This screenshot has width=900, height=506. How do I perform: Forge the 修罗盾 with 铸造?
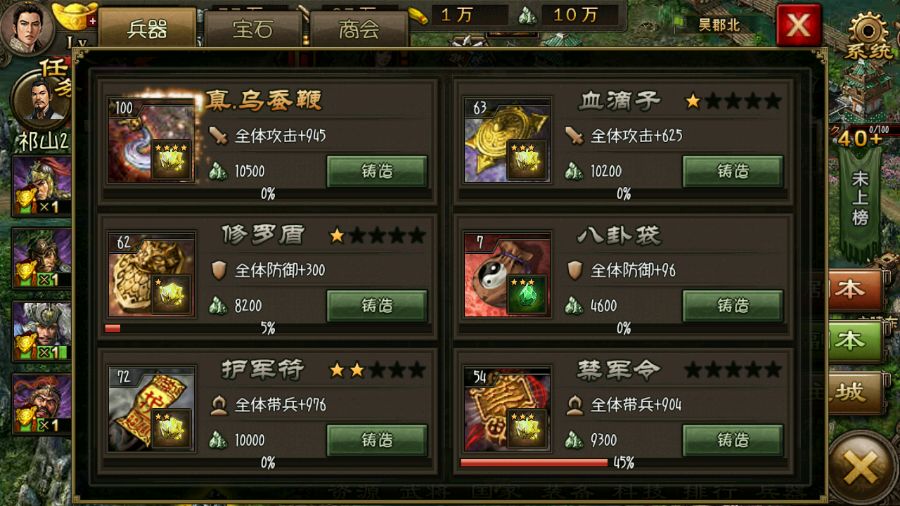377,305
